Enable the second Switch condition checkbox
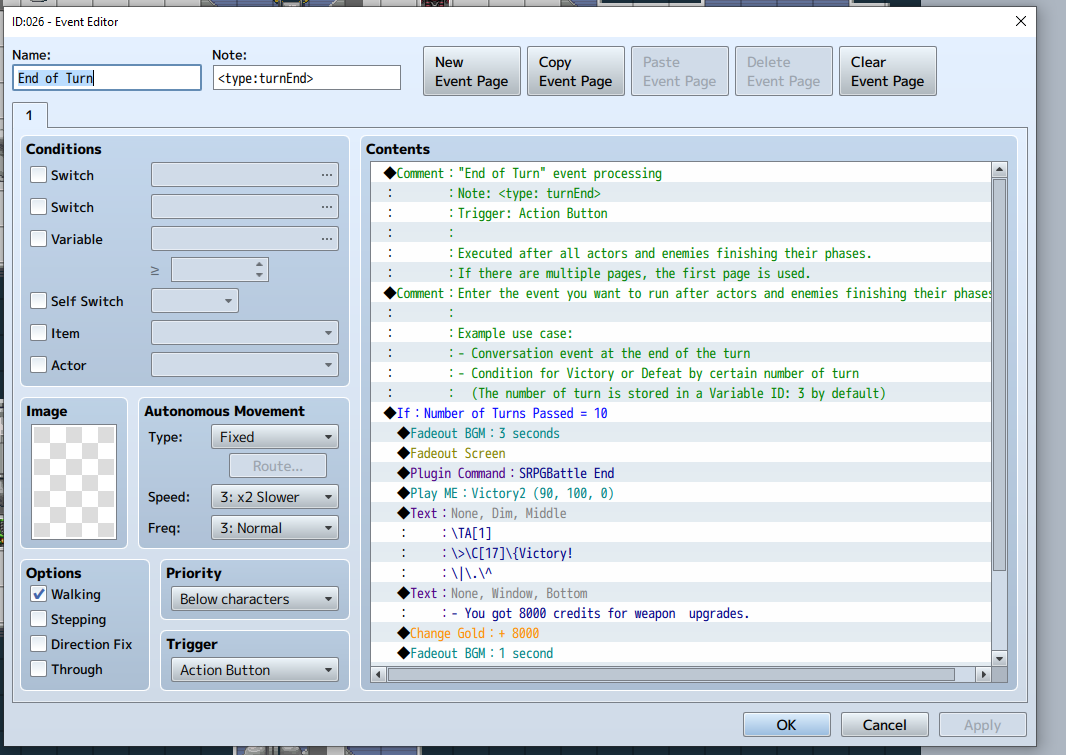 coord(39,207)
